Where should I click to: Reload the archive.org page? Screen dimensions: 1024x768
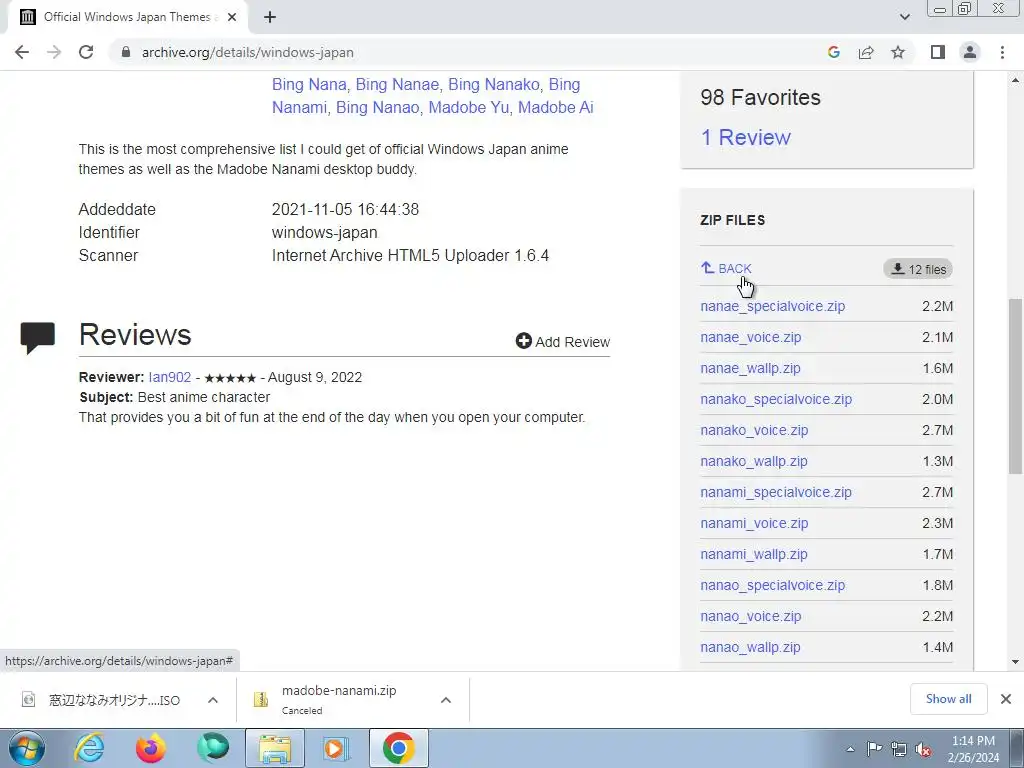(86, 52)
